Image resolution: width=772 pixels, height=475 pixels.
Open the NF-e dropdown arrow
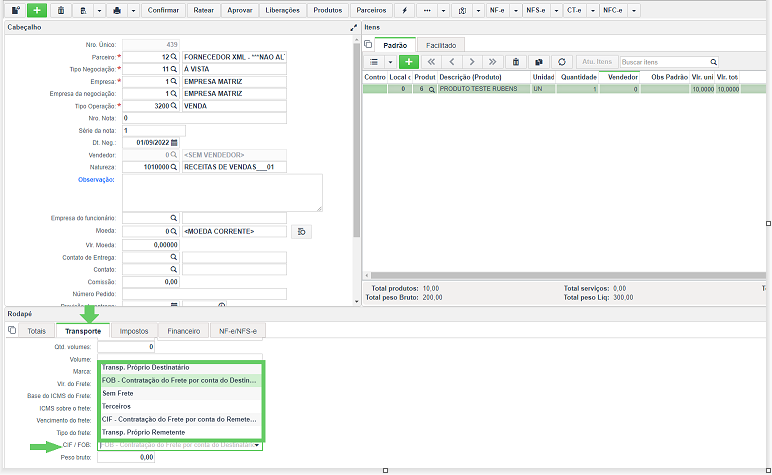(516, 10)
